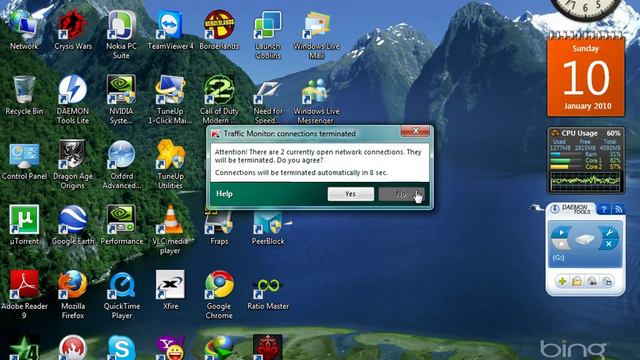Launch µTorrent shortcut
This screenshot has height=360, width=640.
click(24, 226)
